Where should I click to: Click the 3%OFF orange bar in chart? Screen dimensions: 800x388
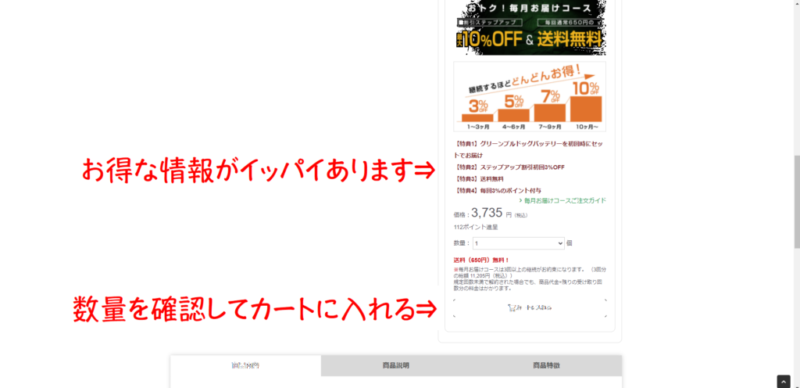[x=478, y=117]
